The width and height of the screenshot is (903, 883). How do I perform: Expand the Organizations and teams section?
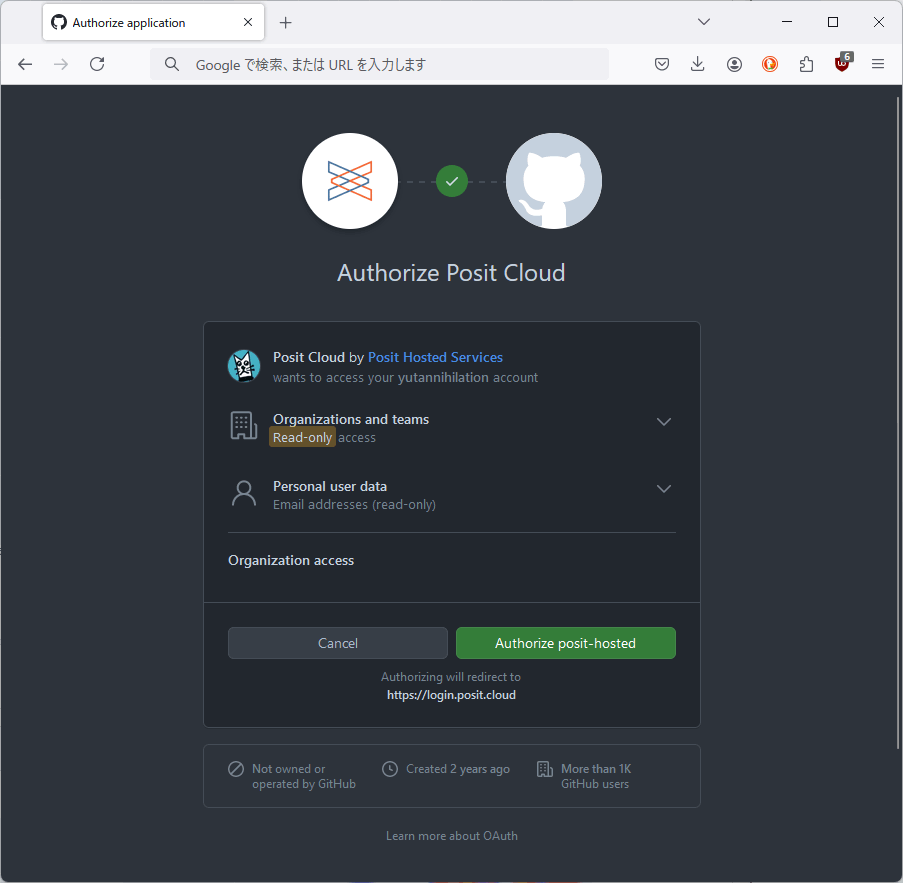[663, 421]
